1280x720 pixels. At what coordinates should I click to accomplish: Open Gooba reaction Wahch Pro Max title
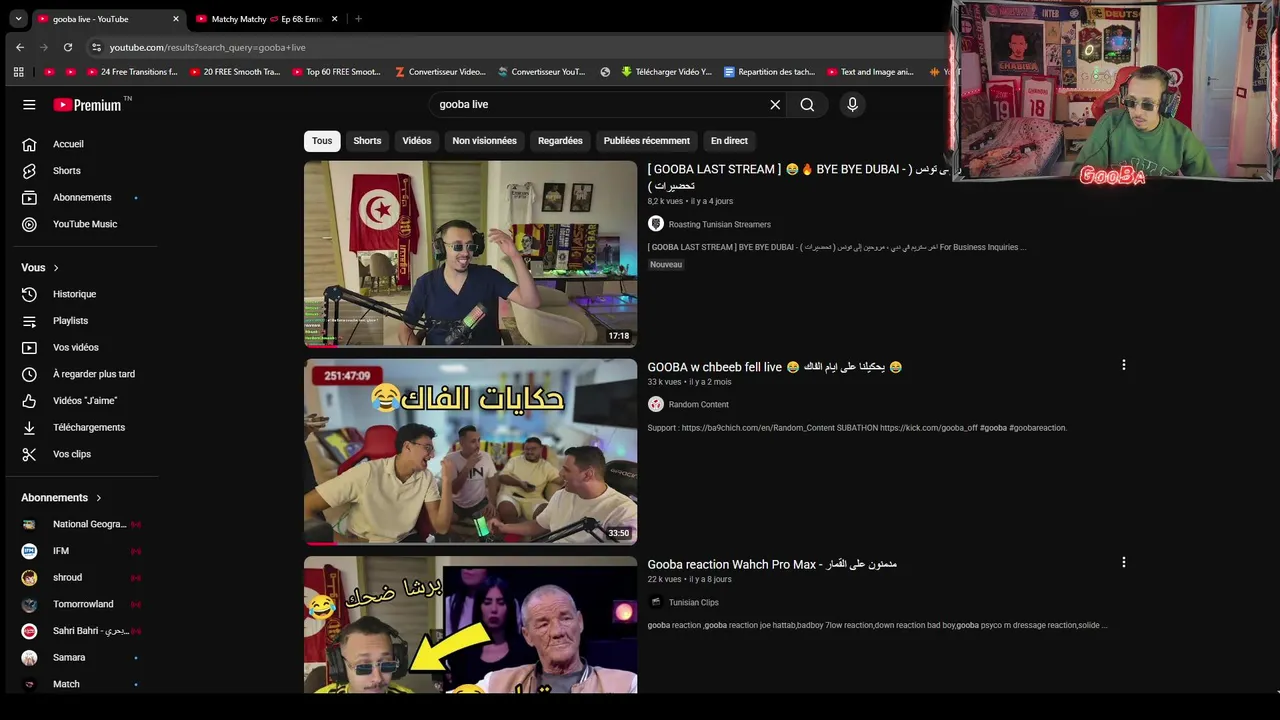(x=772, y=564)
